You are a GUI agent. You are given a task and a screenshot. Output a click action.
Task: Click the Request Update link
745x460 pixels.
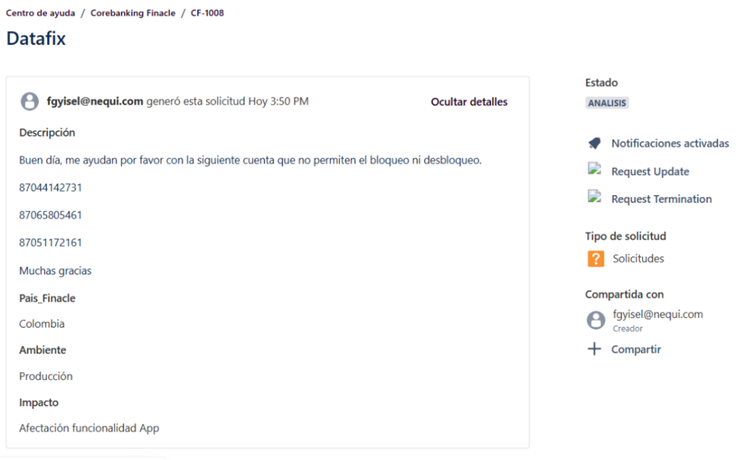click(x=650, y=171)
